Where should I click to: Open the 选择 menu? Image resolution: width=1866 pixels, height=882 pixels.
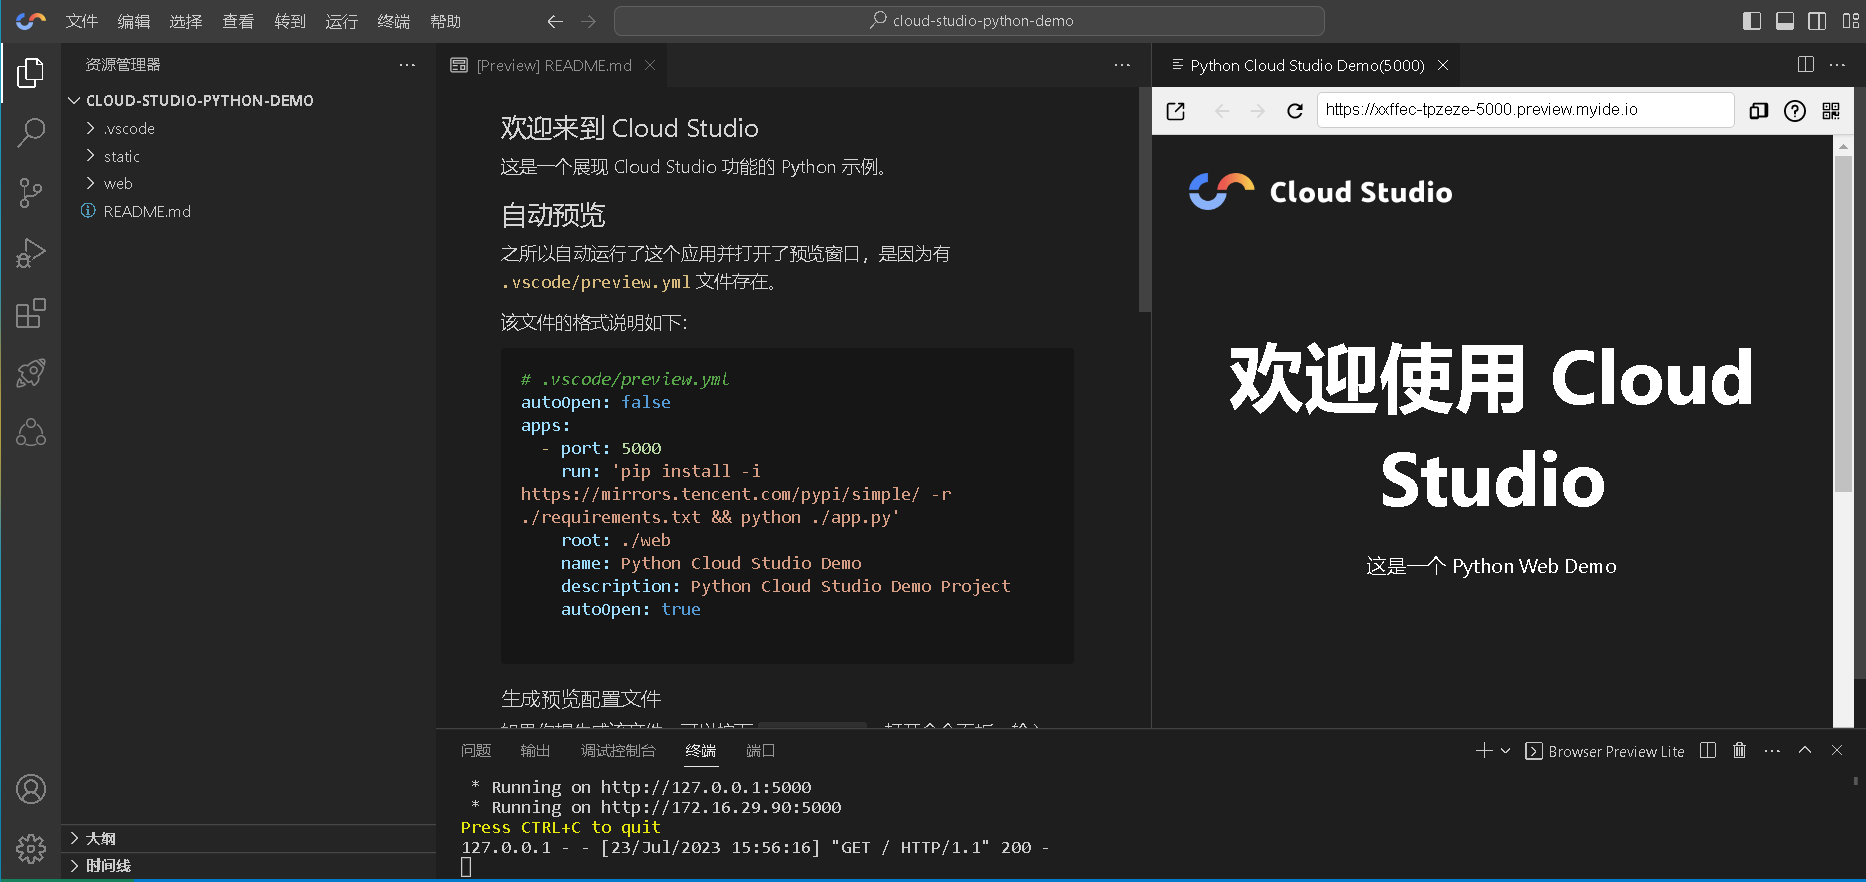[x=186, y=21]
